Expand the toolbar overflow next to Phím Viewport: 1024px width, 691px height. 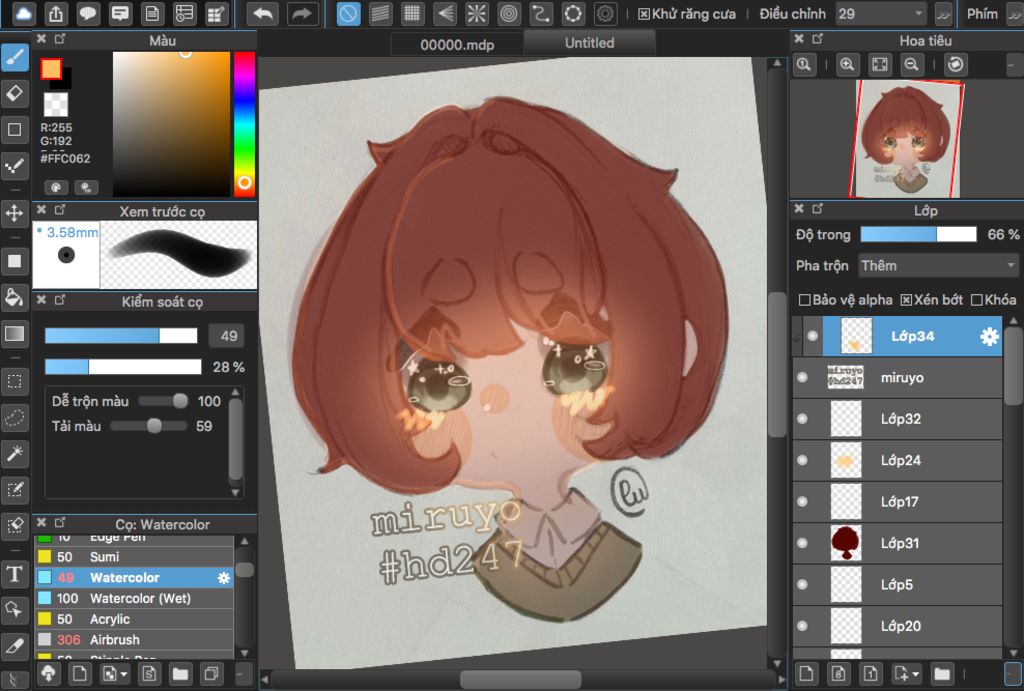coord(1015,14)
